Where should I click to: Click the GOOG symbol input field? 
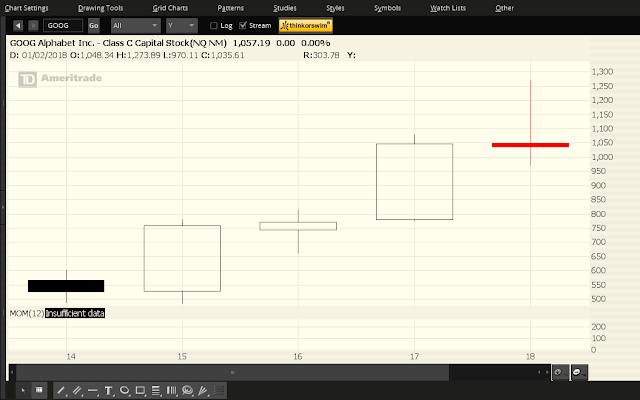tap(63, 26)
